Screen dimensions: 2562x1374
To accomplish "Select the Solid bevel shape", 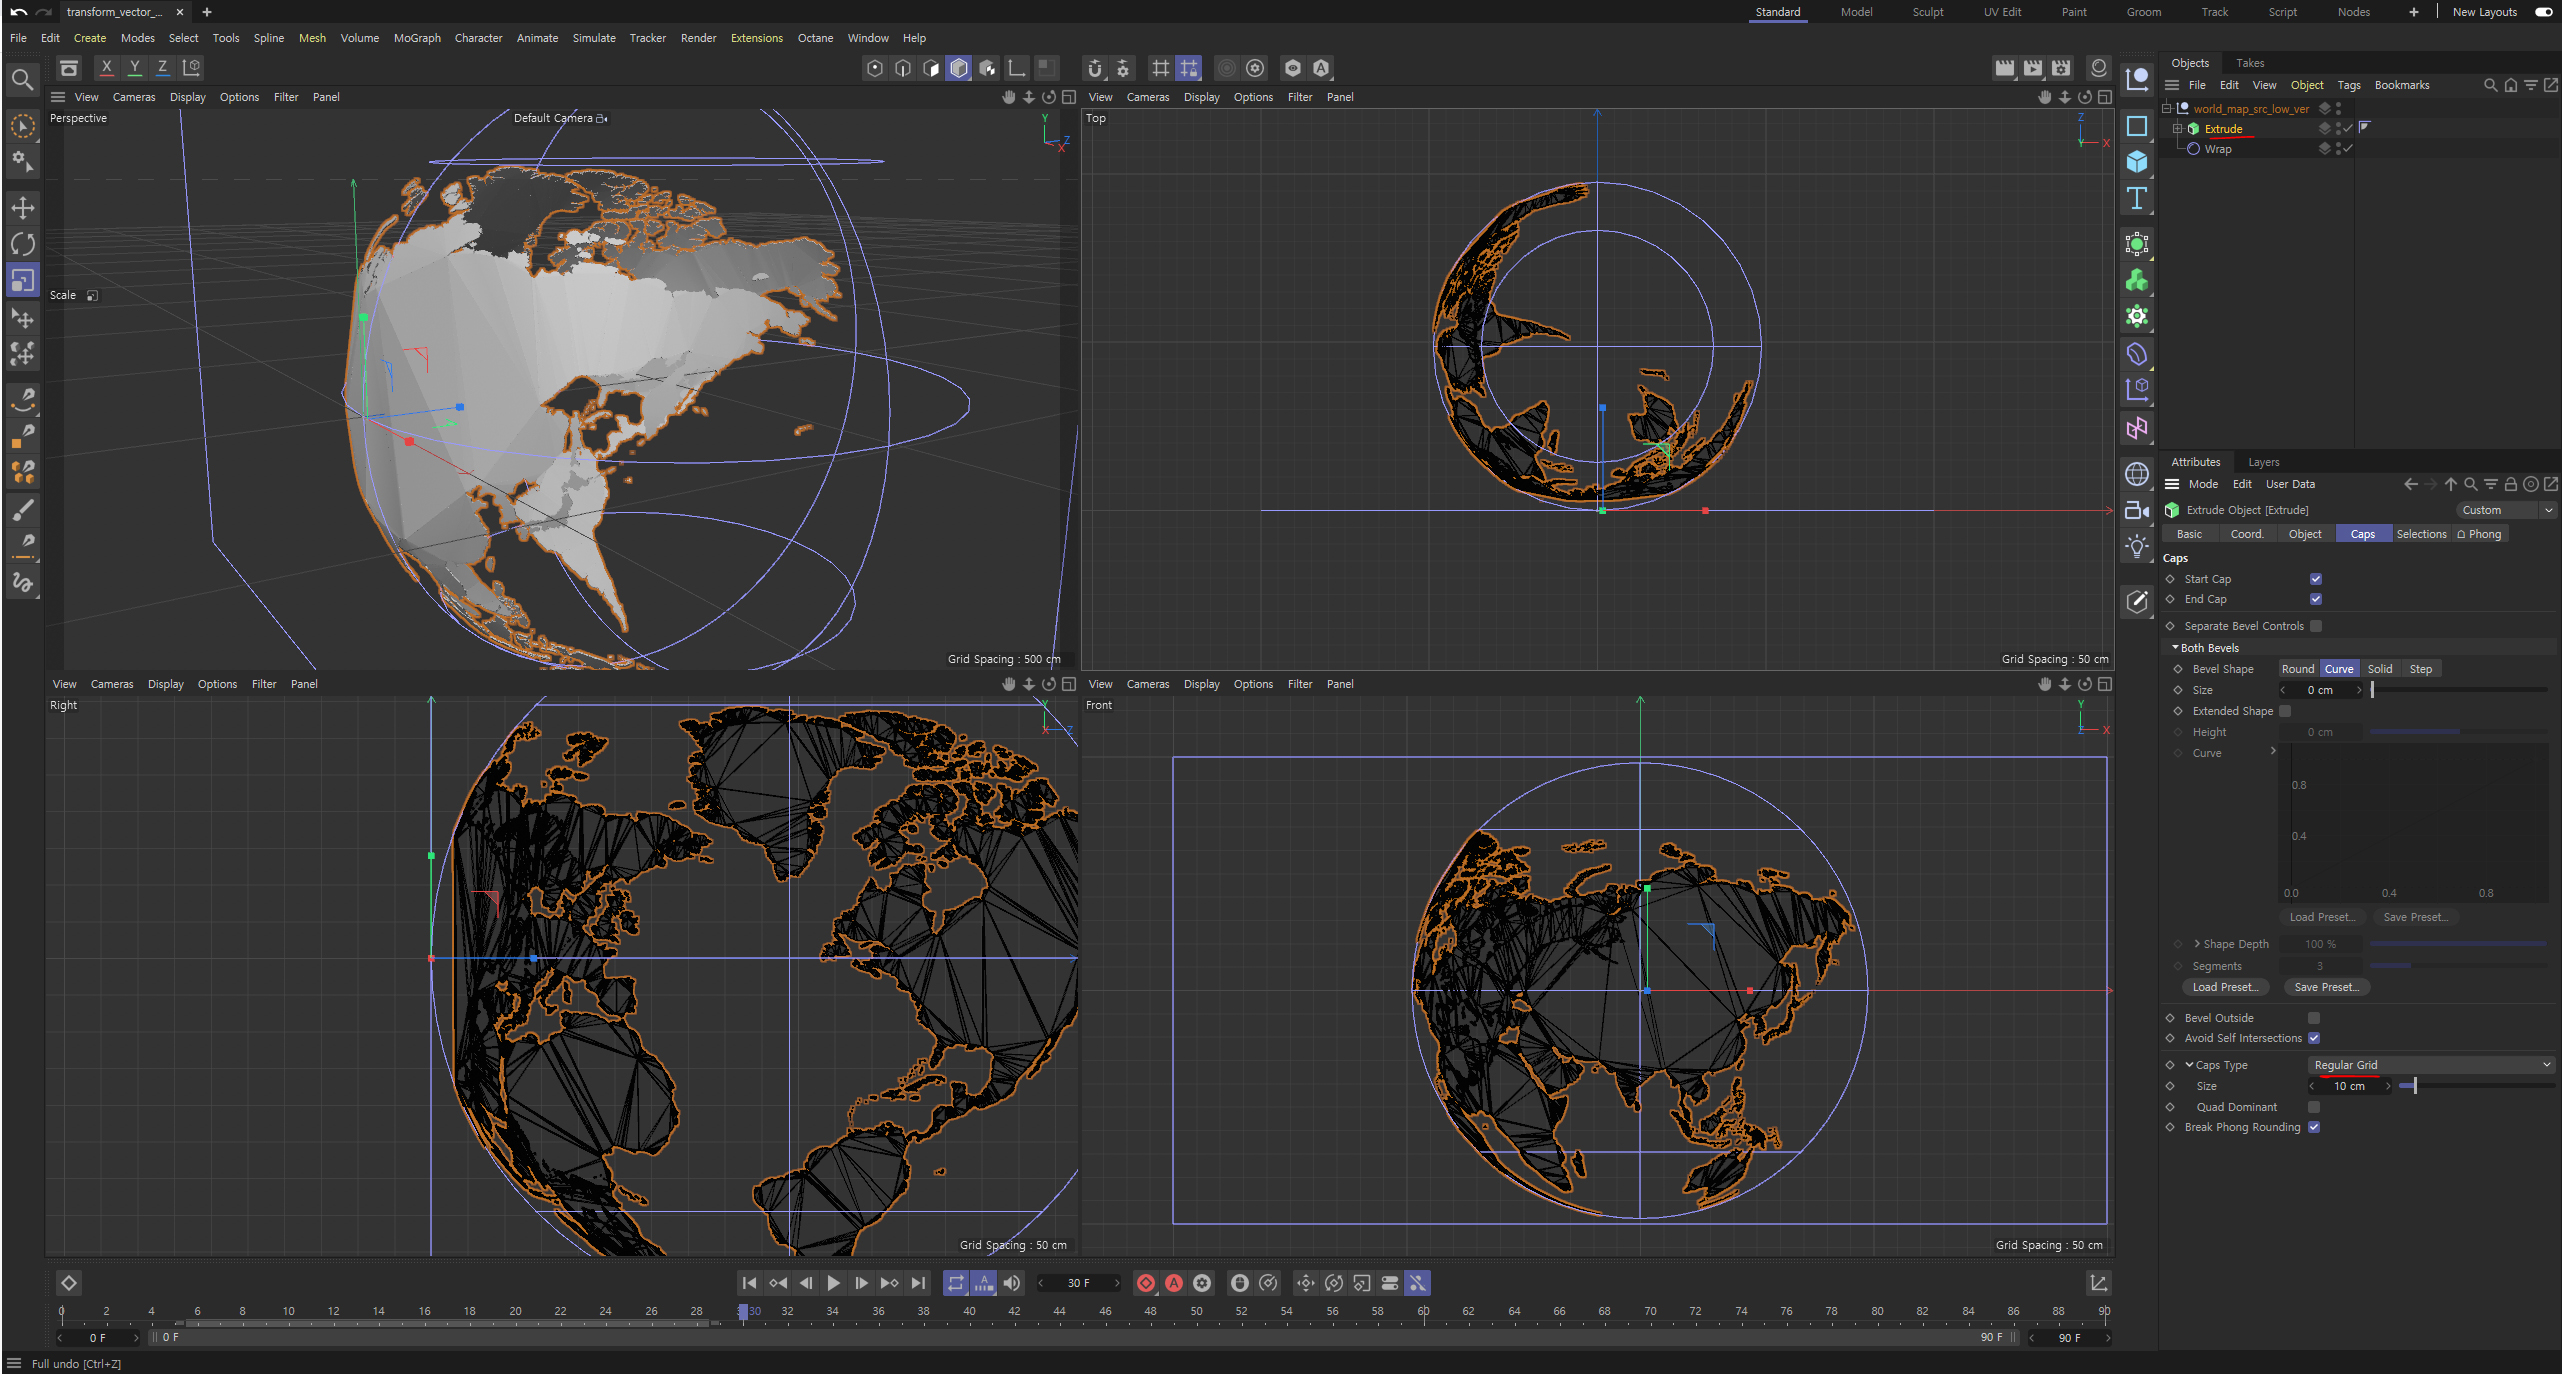I will click(2380, 669).
